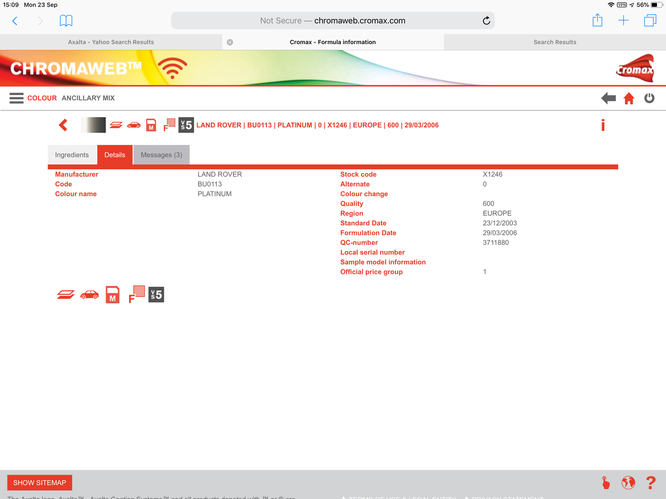Click Standard Date 23/12/2003 value
666x499 pixels.
coord(500,223)
